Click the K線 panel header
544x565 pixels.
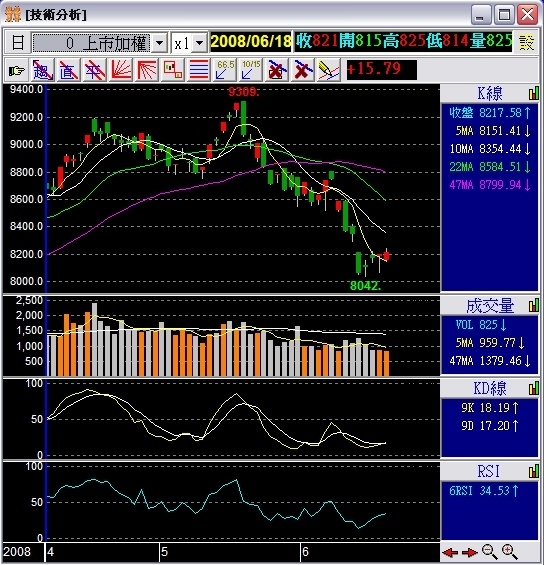[x=490, y=94]
